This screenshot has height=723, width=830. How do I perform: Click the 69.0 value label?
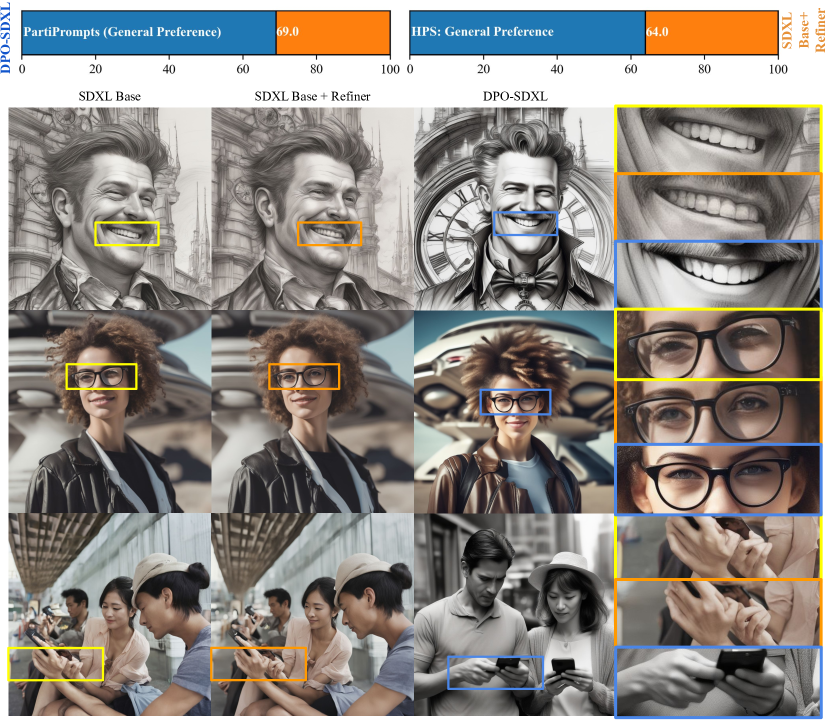coord(287,32)
